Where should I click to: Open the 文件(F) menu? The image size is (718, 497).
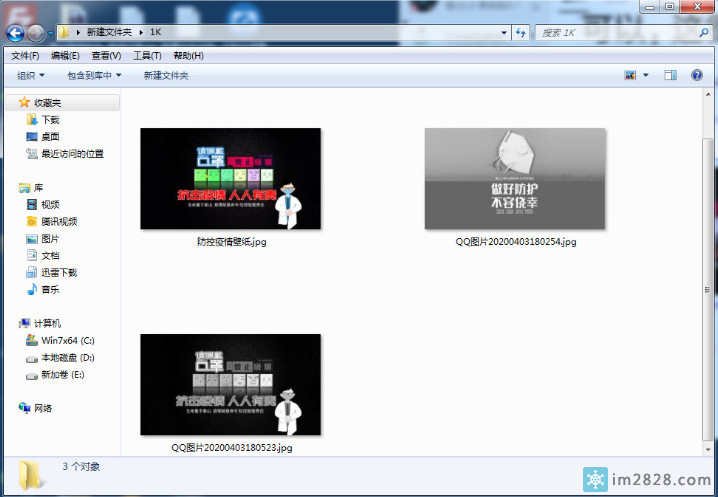pos(25,56)
